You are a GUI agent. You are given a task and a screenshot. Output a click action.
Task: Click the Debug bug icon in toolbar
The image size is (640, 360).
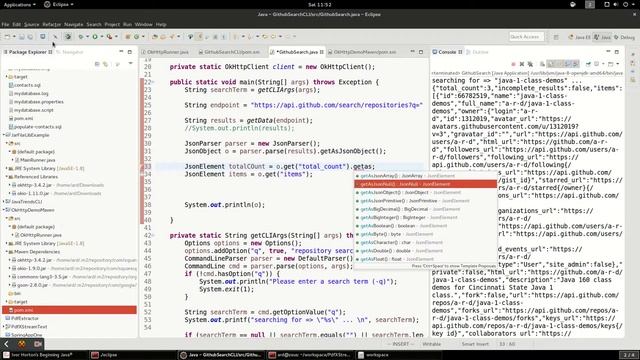click(81, 37)
